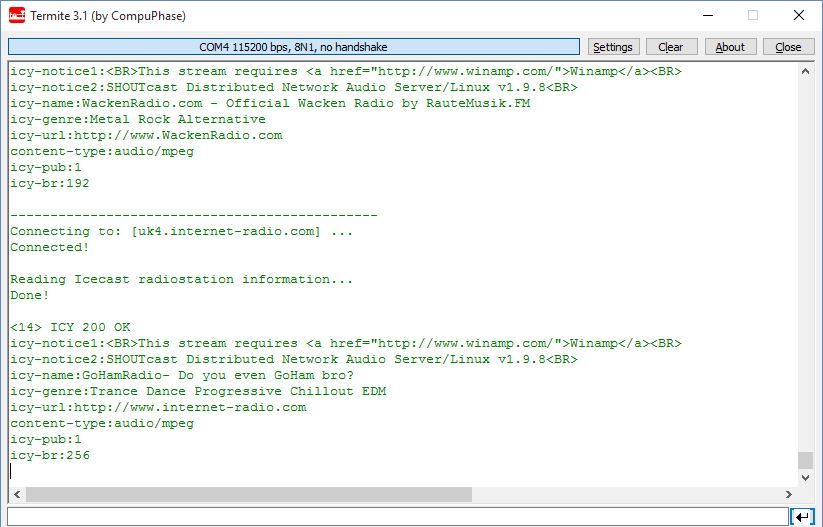
Task: Click the horizontal scrollbar right arrow
Action: click(789, 494)
